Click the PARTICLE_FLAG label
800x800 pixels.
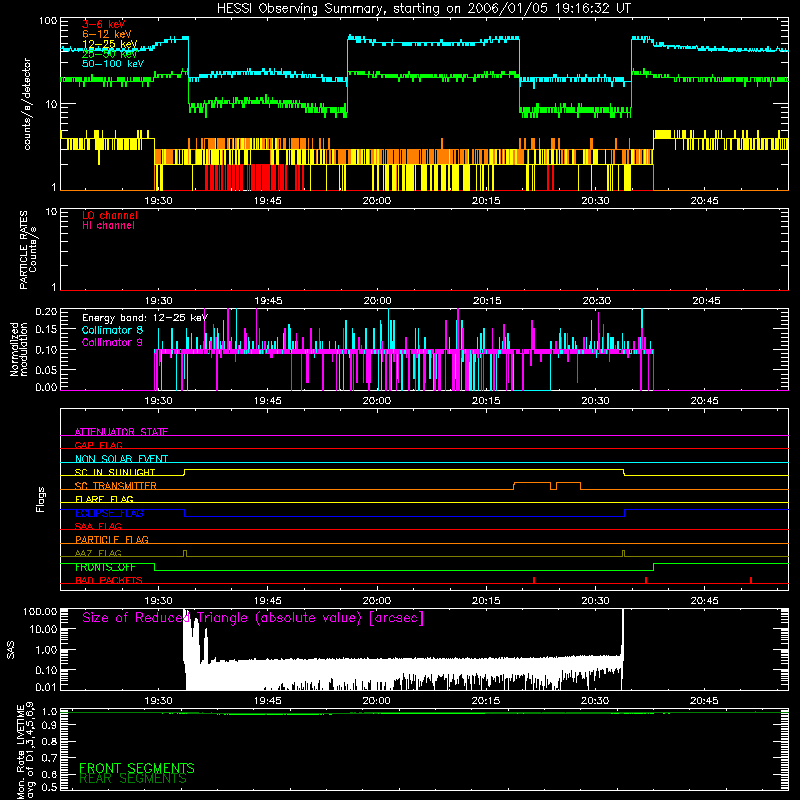[x=112, y=540]
